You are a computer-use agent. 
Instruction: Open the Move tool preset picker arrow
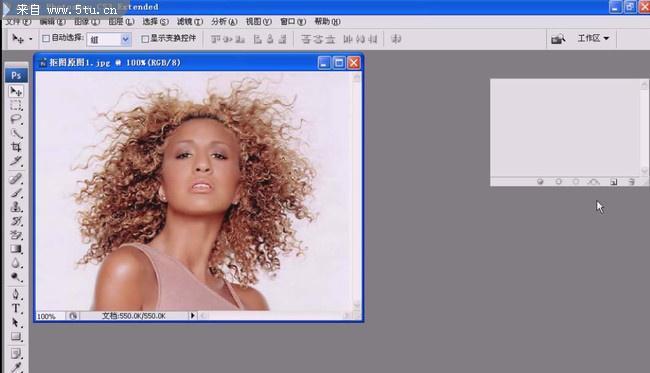click(x=31, y=39)
